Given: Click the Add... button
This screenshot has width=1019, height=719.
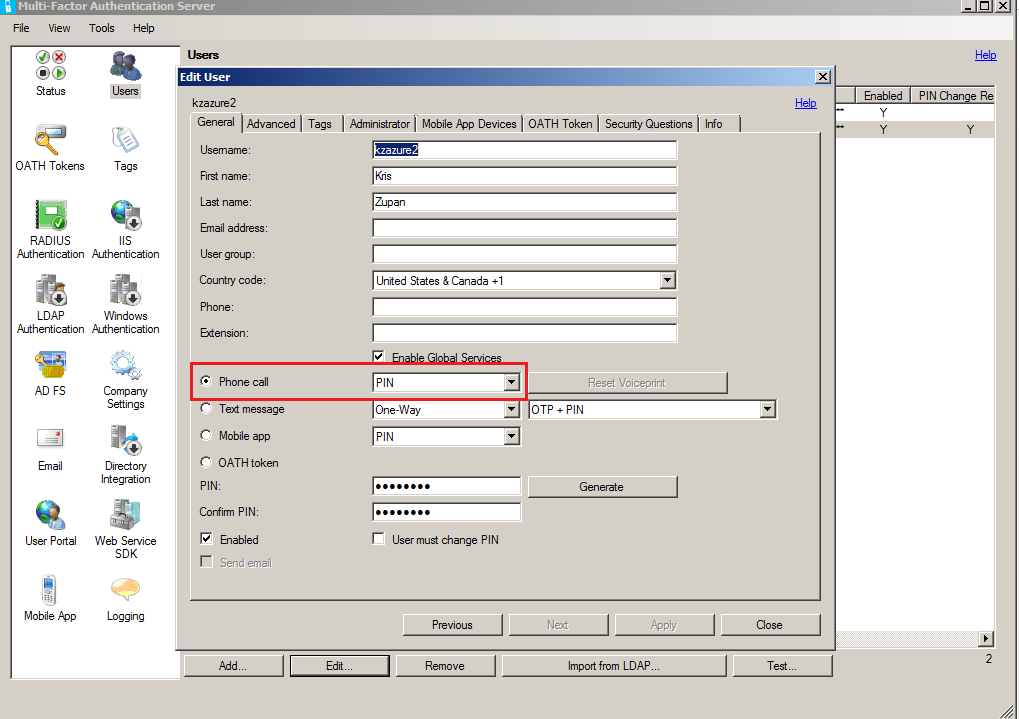Looking at the screenshot, I should [233, 666].
